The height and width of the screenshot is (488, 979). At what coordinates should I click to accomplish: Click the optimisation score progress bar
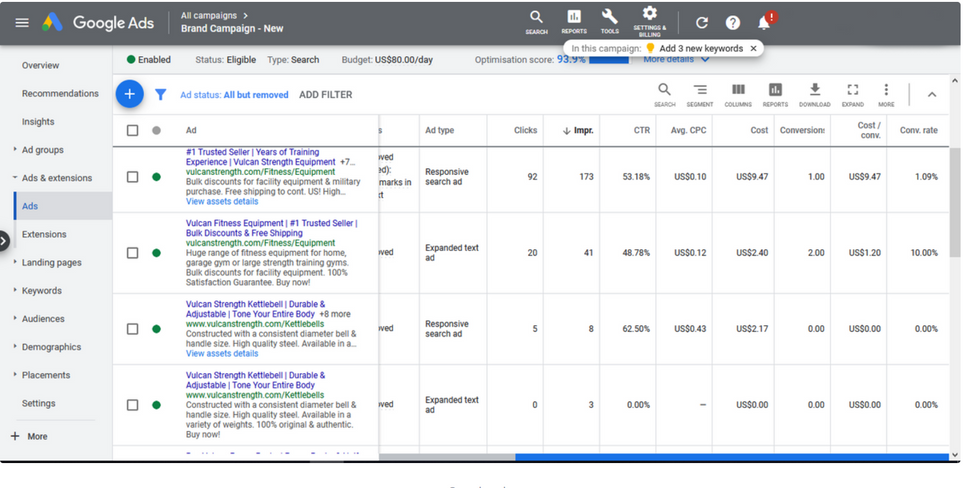pyautogui.click(x=609, y=60)
